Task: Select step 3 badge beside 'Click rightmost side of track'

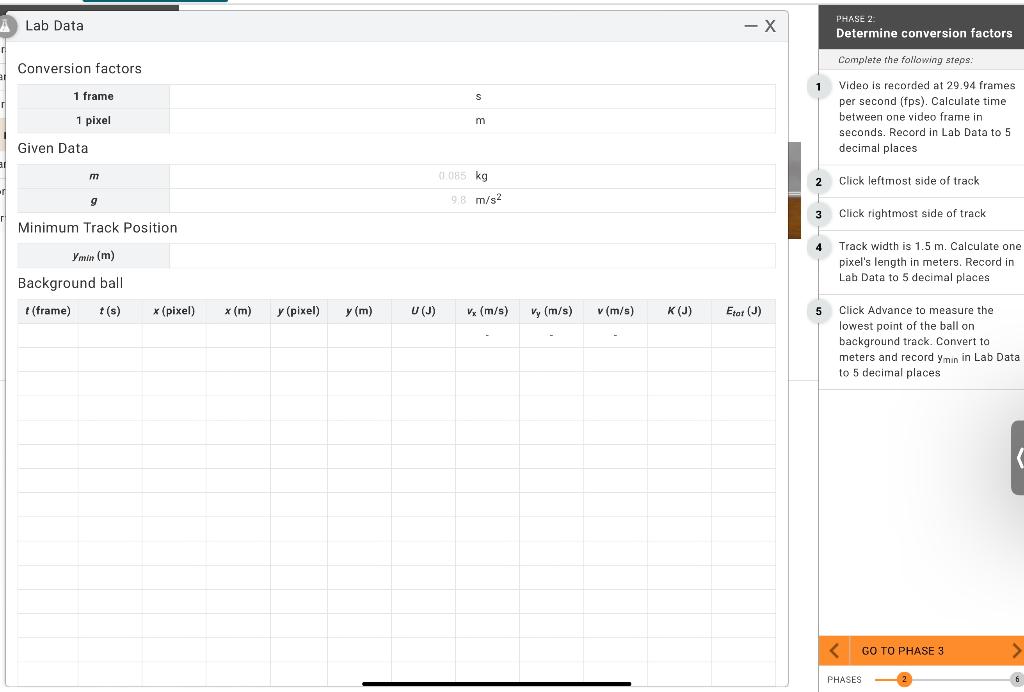Action: [817, 213]
